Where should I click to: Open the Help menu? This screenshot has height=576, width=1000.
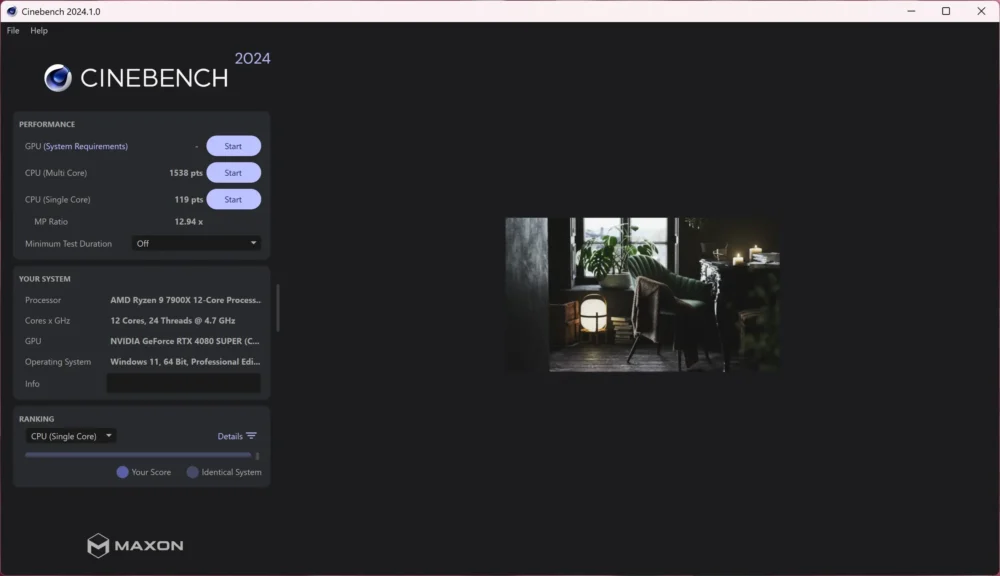click(39, 31)
